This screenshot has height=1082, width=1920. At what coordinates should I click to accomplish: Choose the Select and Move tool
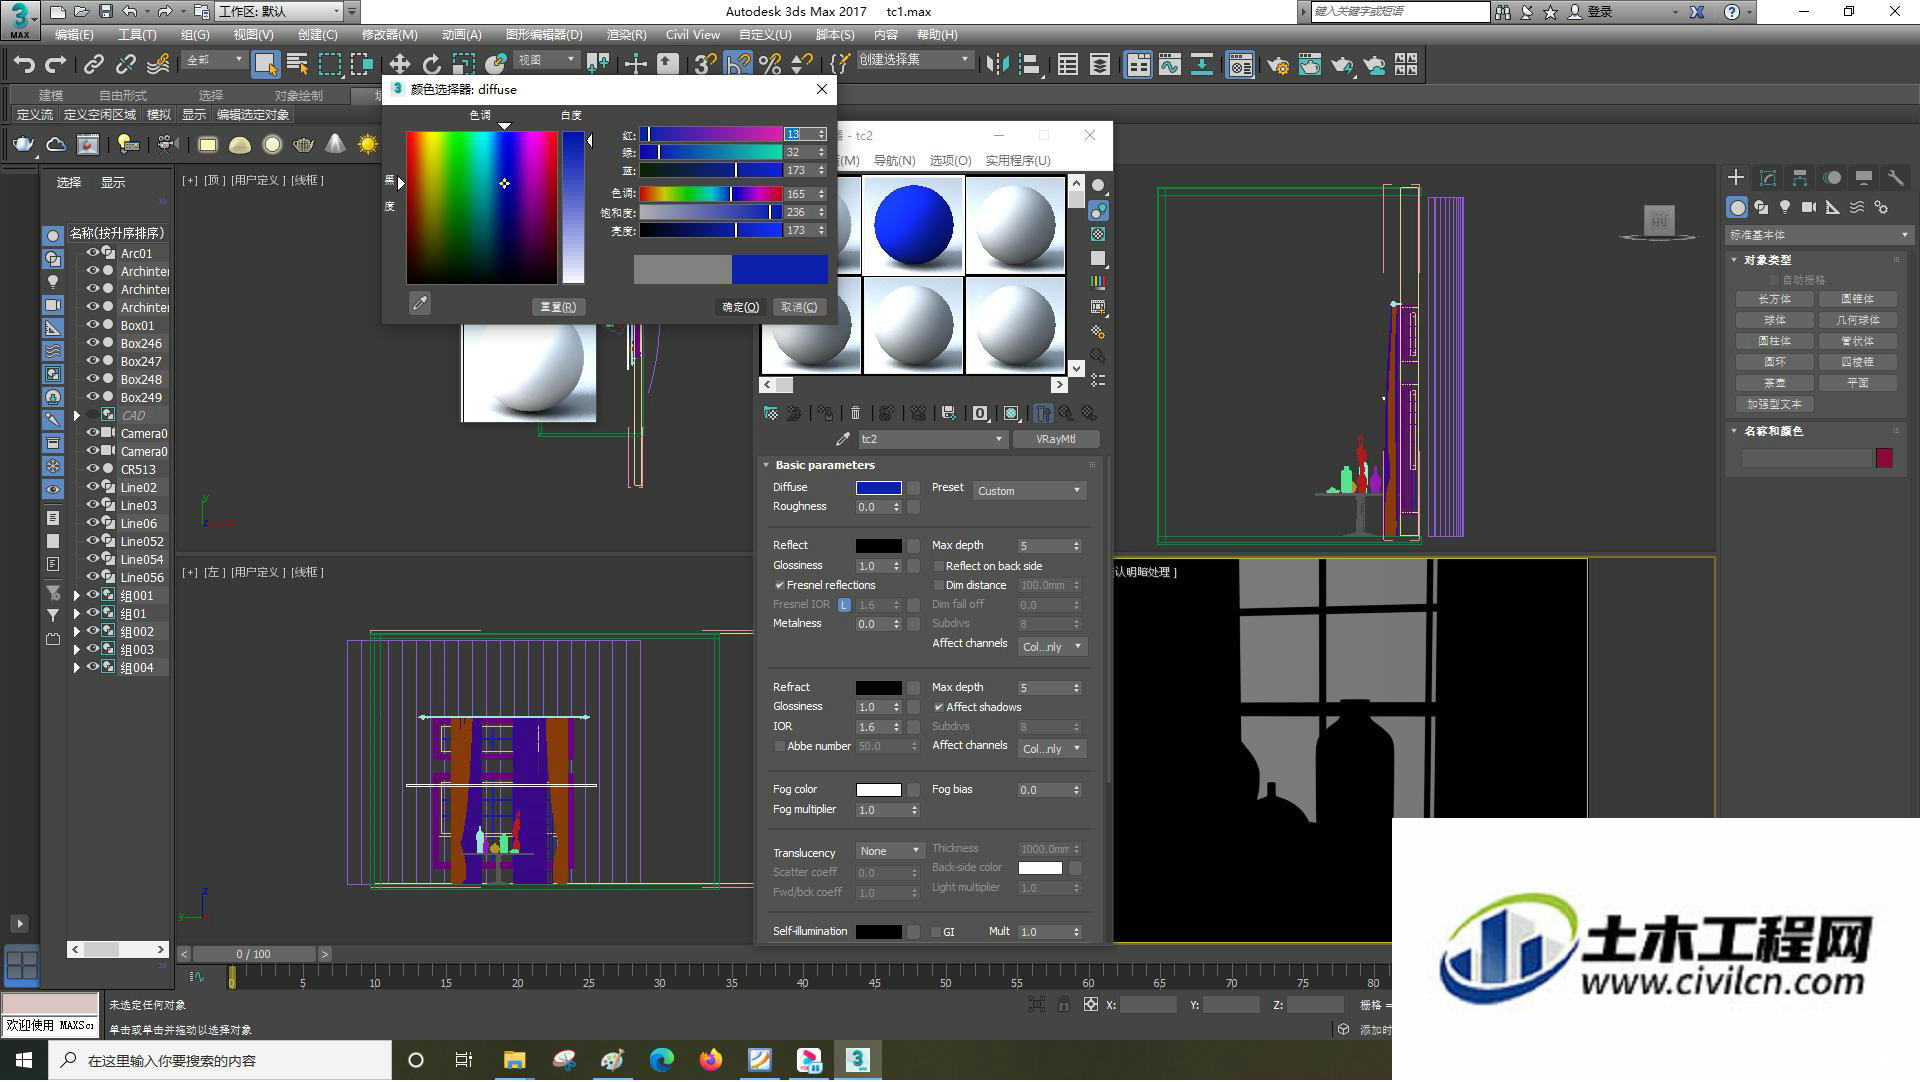pos(400,65)
